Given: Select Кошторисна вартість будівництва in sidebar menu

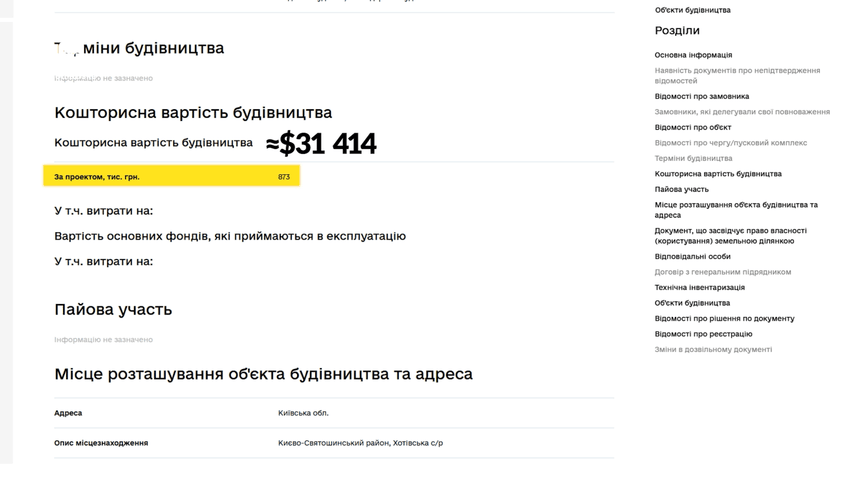Looking at the screenshot, I should point(718,174).
